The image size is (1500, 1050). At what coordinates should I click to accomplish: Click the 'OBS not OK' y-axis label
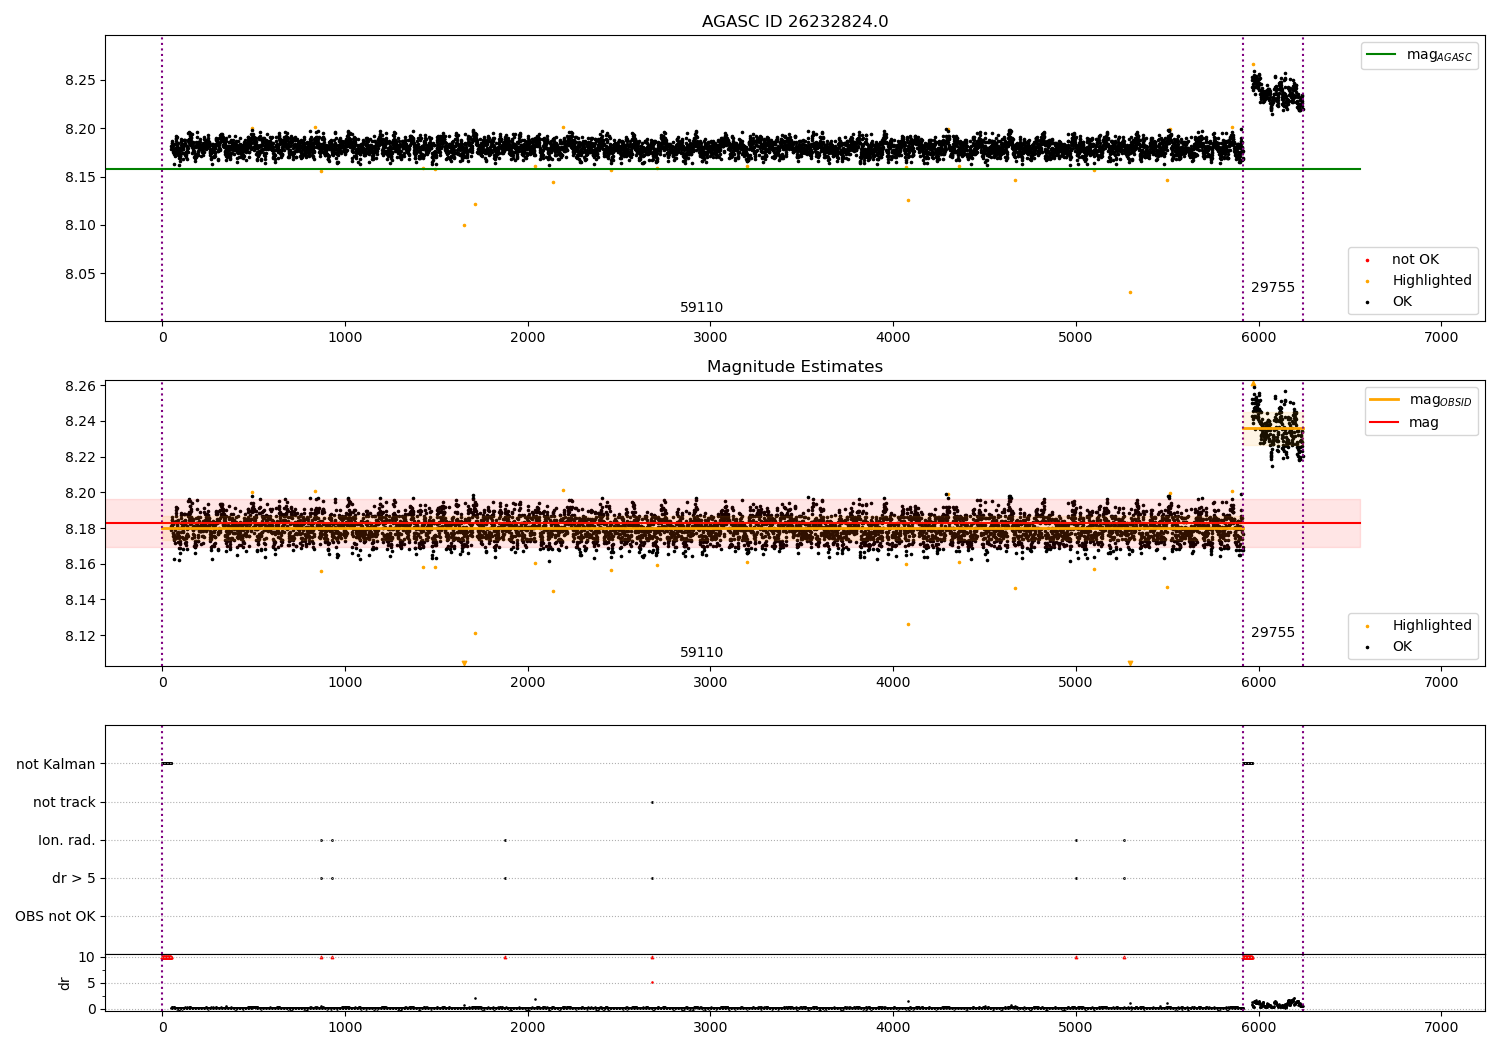tap(55, 917)
